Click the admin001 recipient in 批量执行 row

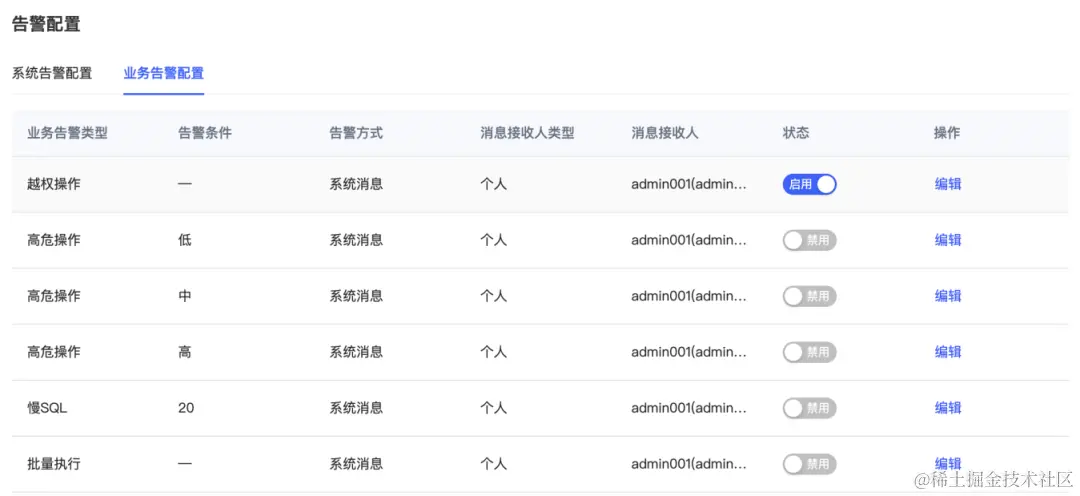tap(689, 464)
